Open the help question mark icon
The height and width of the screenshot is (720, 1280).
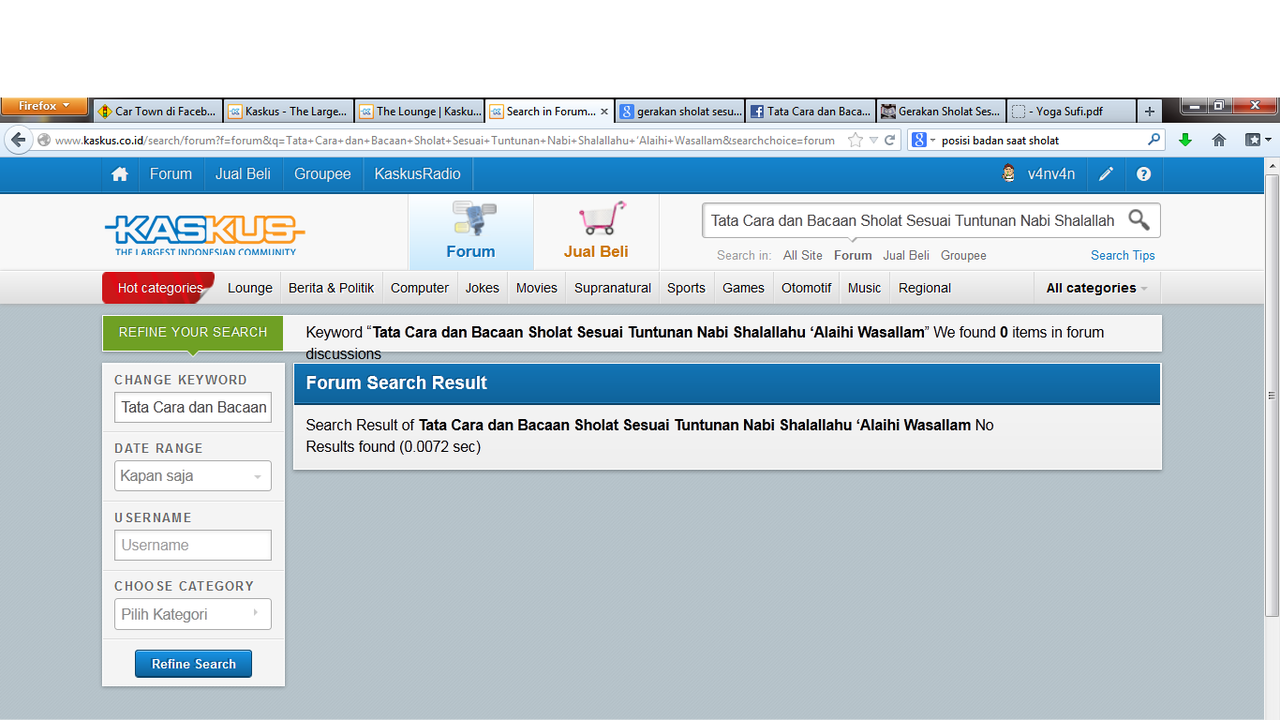[1144, 174]
